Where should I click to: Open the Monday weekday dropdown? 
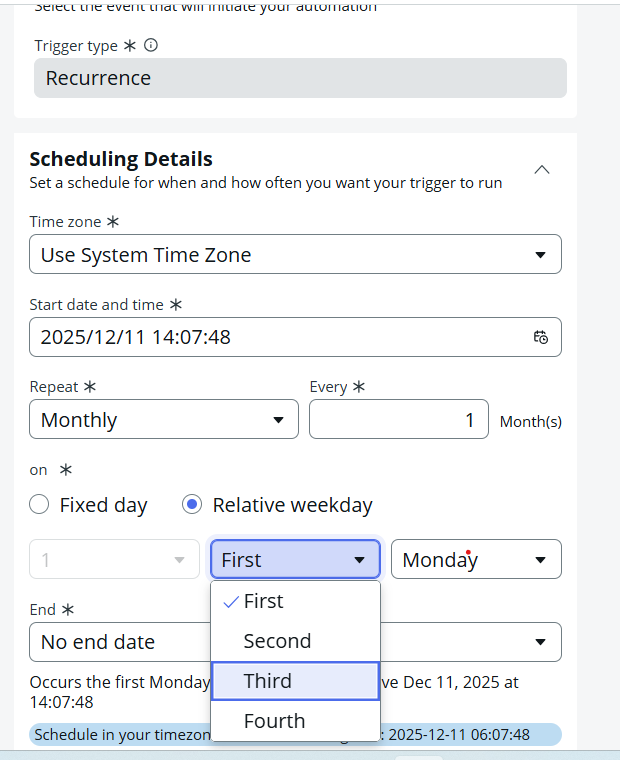pyautogui.click(x=476, y=560)
